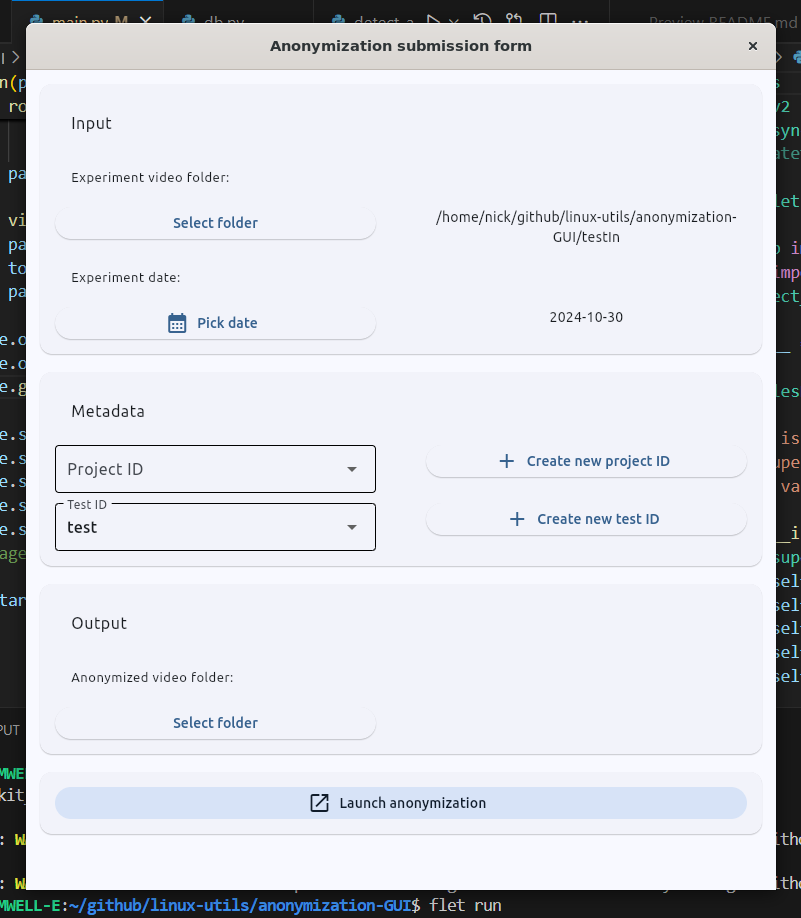Screen dimensions: 801x918
Task: Click the plus icon beside Create new test ID
Action: pos(517,519)
